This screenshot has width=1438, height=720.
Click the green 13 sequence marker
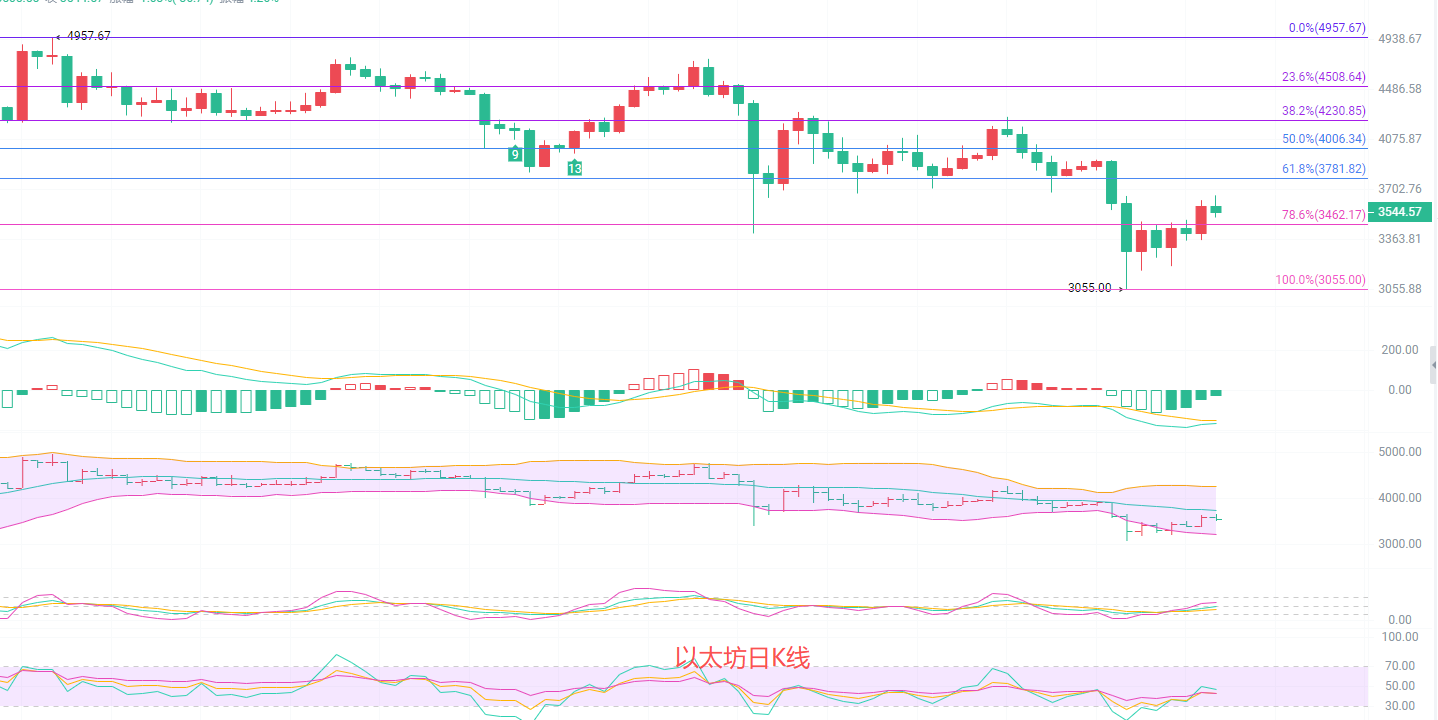(575, 169)
